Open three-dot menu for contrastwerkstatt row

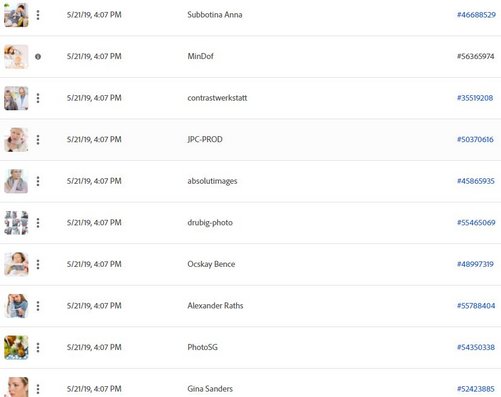tap(38, 98)
